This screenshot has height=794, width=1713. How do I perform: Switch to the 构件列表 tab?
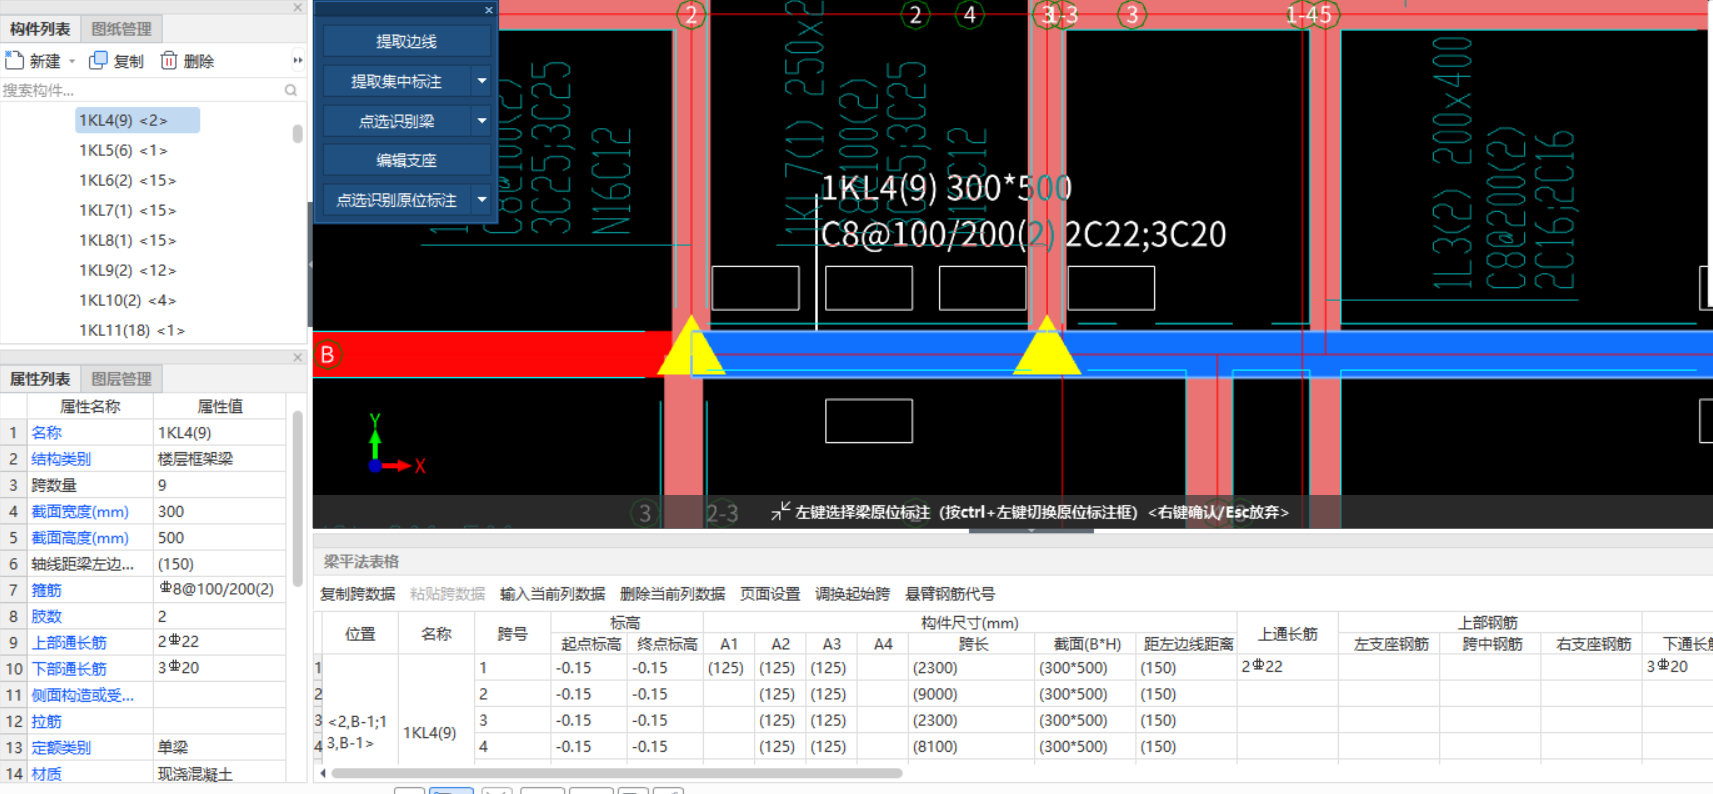click(x=40, y=29)
